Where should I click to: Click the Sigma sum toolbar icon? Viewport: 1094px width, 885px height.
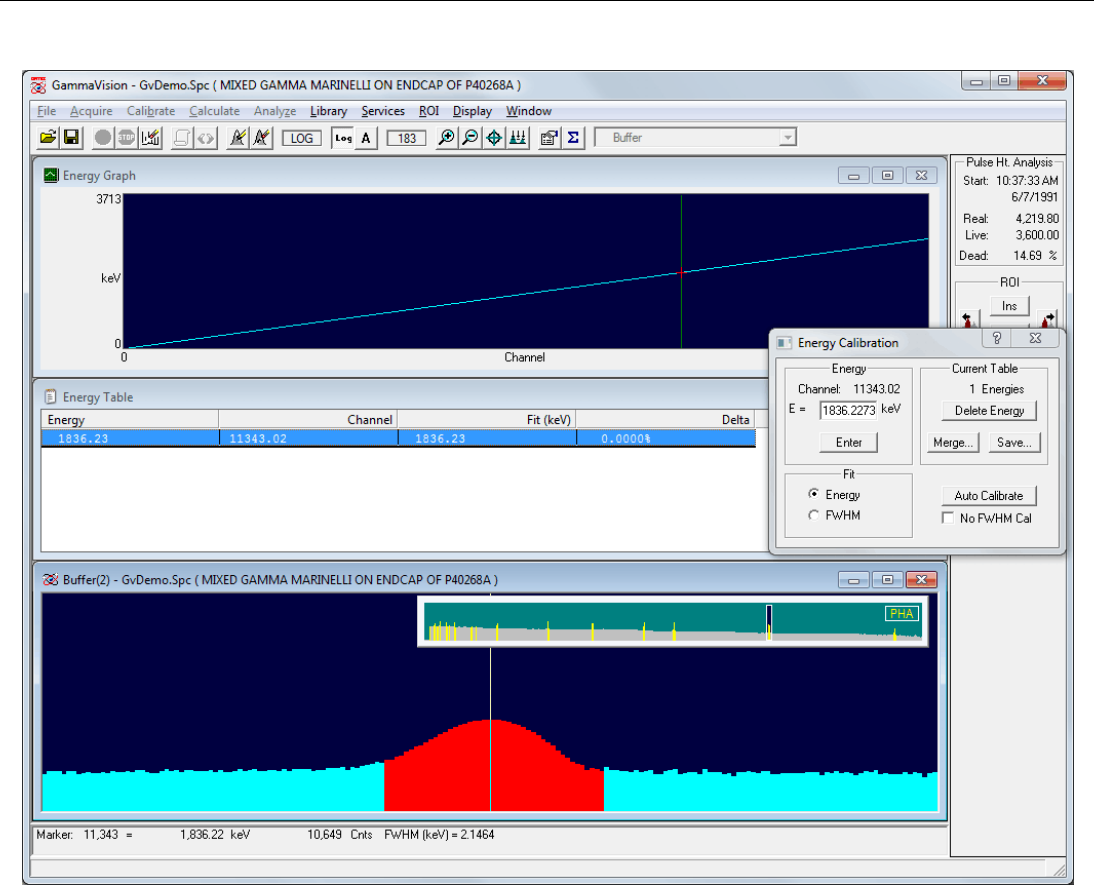(x=573, y=138)
